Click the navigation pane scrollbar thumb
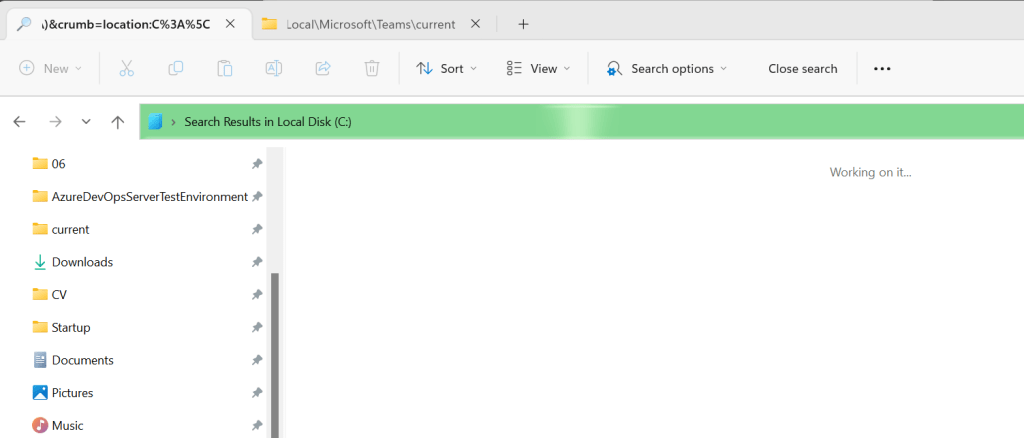Screen dimensions: 1024x438 coord(275,355)
